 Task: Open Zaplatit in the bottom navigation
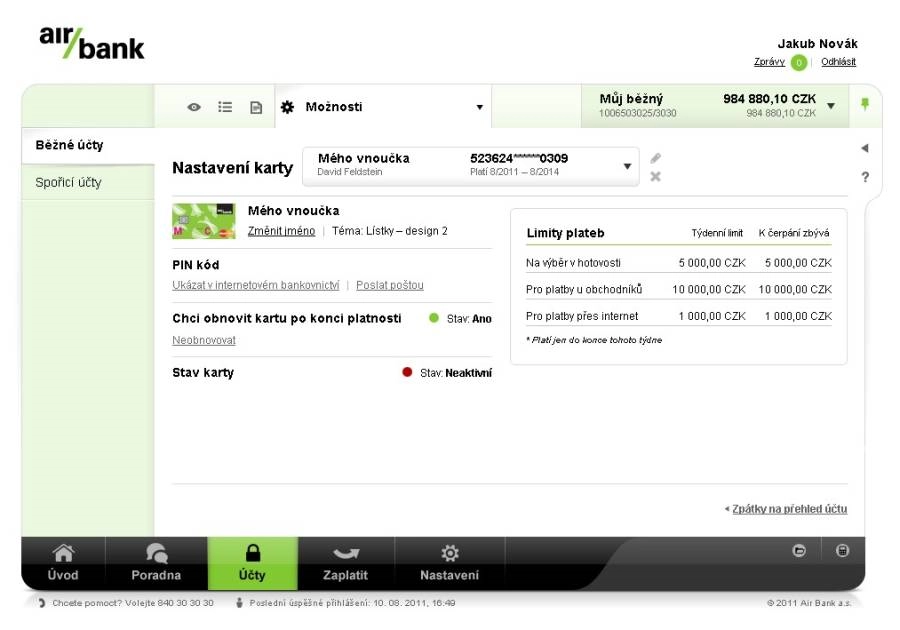344,563
